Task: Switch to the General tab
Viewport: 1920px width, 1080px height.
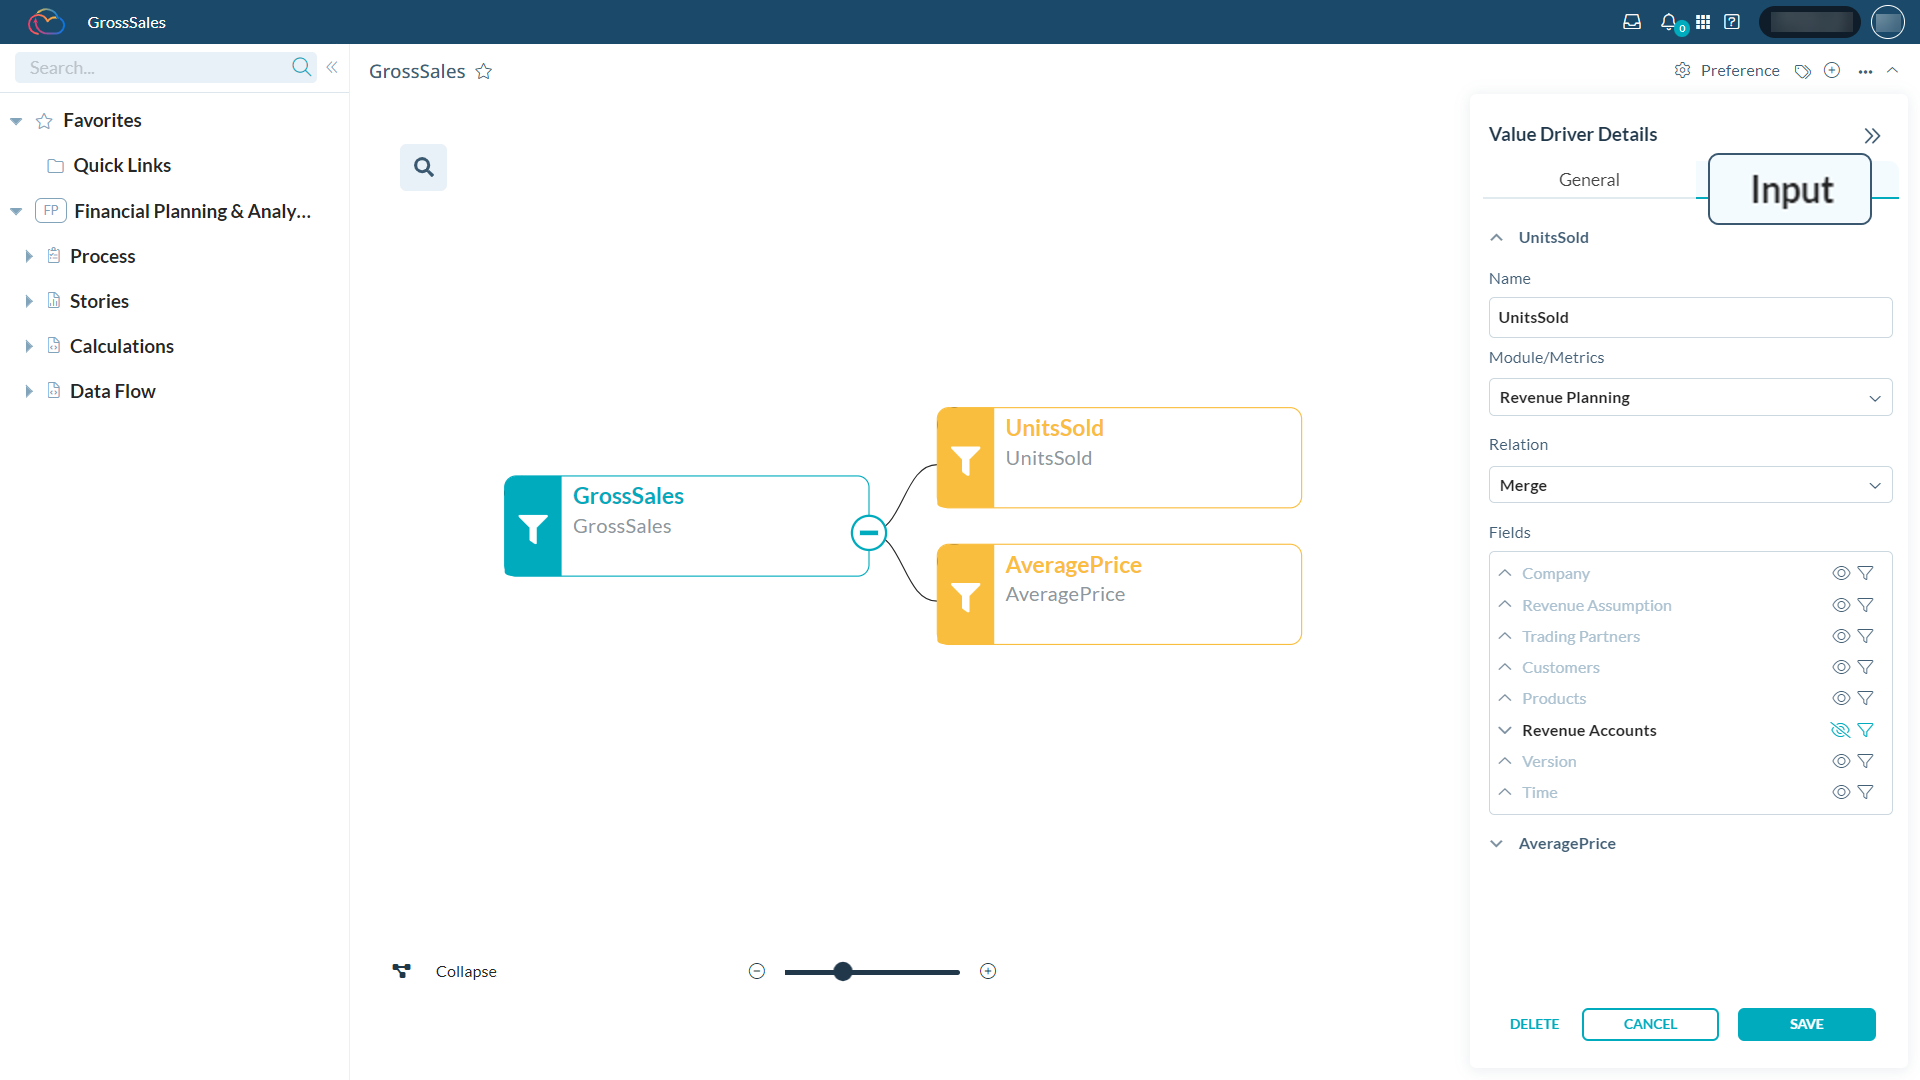Action: click(x=1588, y=180)
